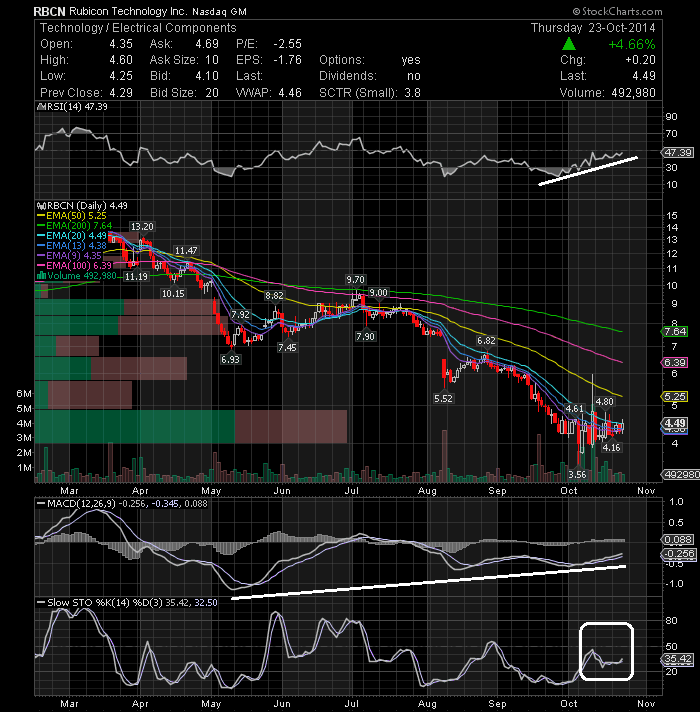Click the Ask Size value 10

coord(212,60)
